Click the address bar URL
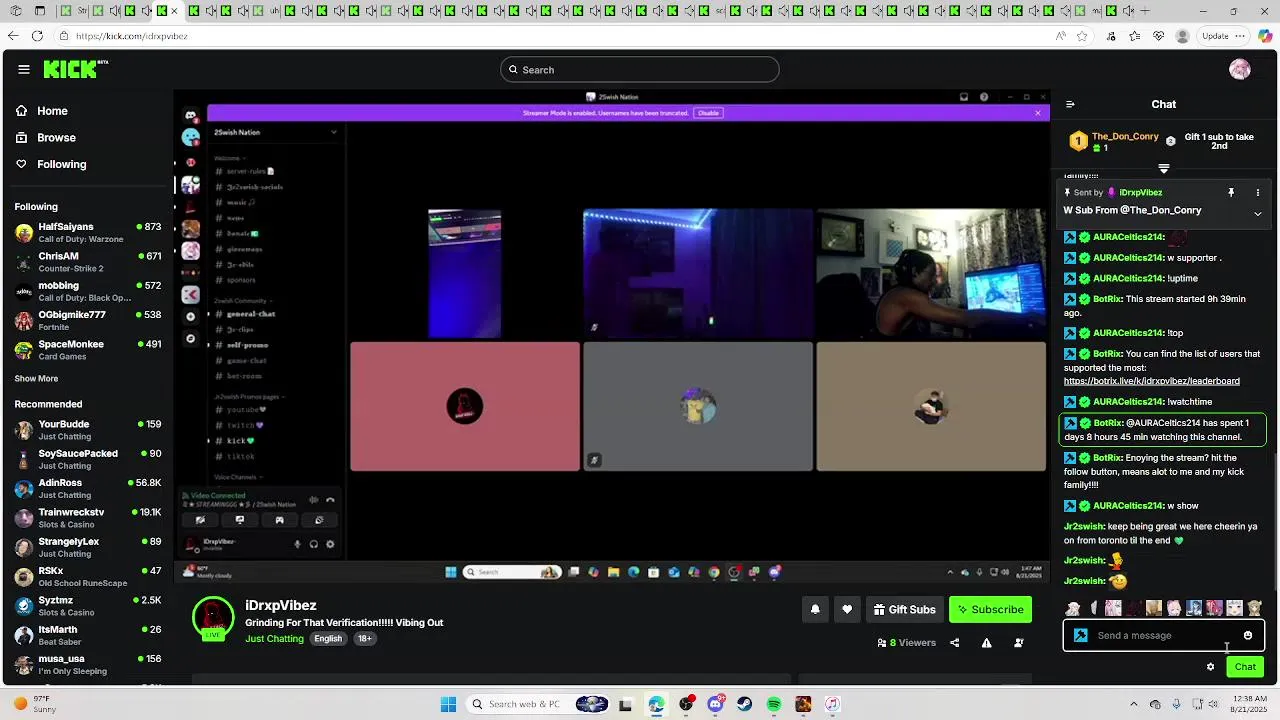This screenshot has height=720, width=1280. click(x=132, y=36)
